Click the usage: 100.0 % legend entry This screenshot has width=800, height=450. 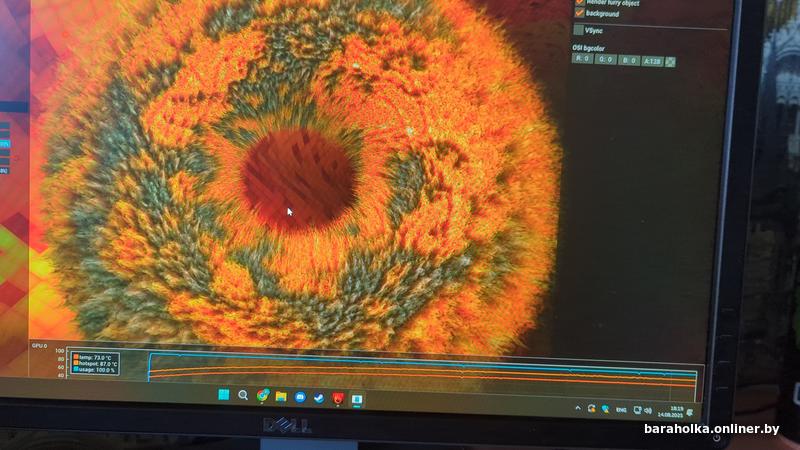pos(94,369)
